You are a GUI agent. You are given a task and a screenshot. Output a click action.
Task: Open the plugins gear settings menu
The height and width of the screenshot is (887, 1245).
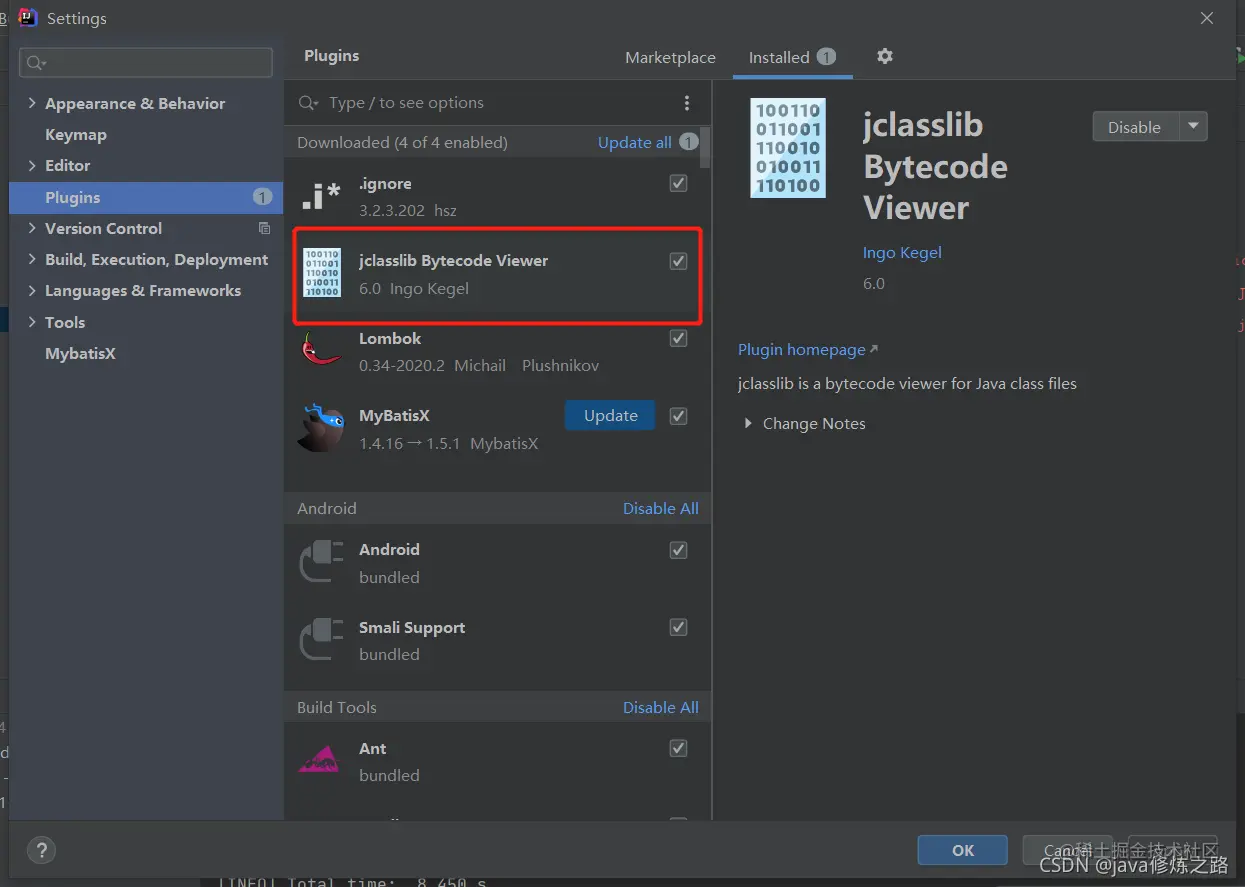(x=884, y=56)
